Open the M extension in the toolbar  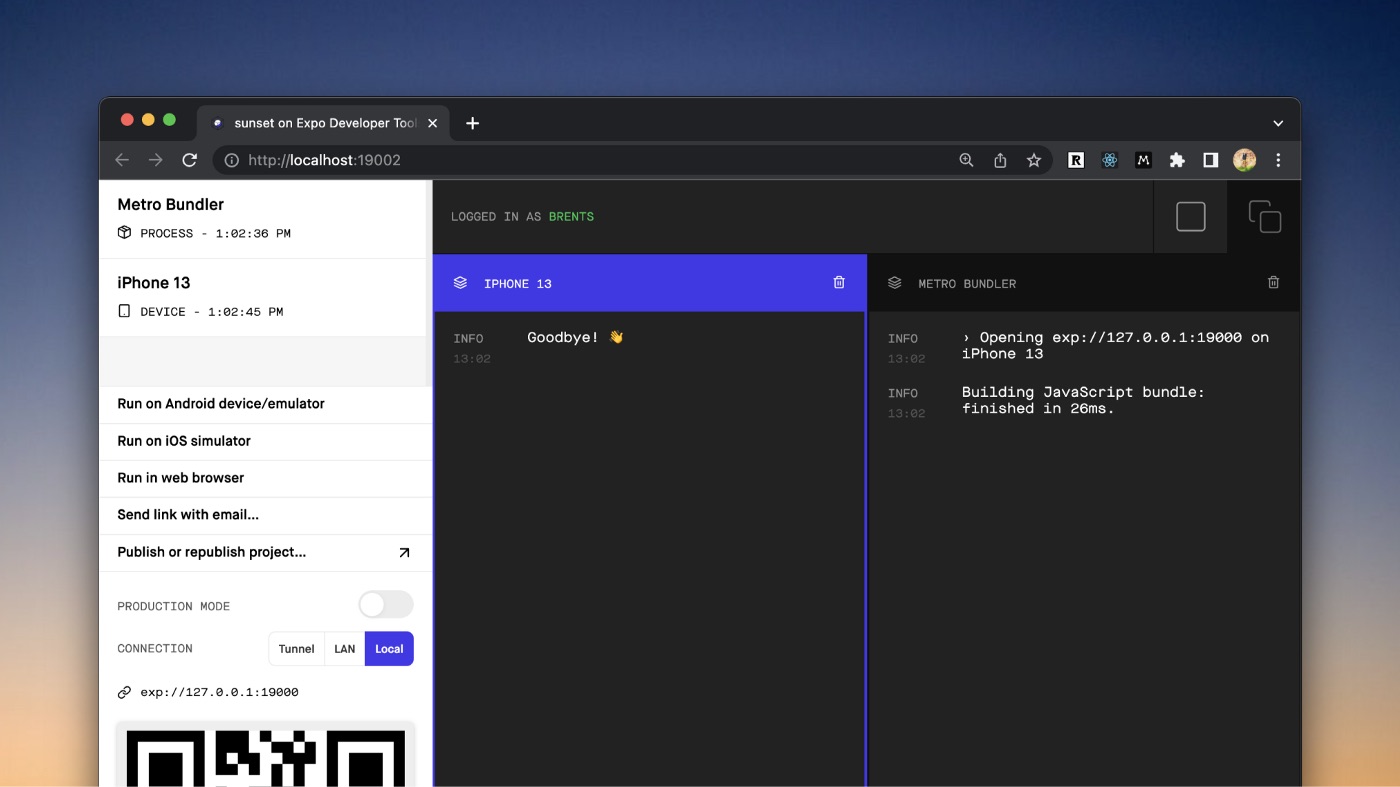(x=1144, y=160)
